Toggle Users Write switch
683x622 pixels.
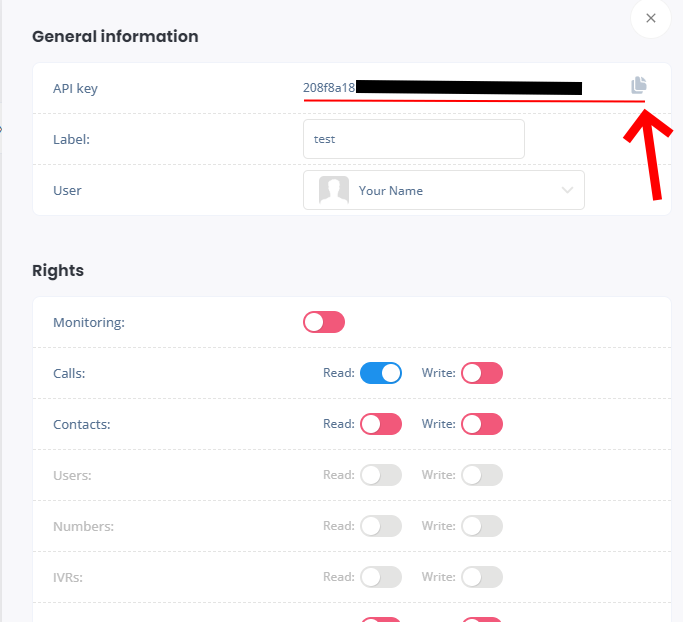point(482,475)
